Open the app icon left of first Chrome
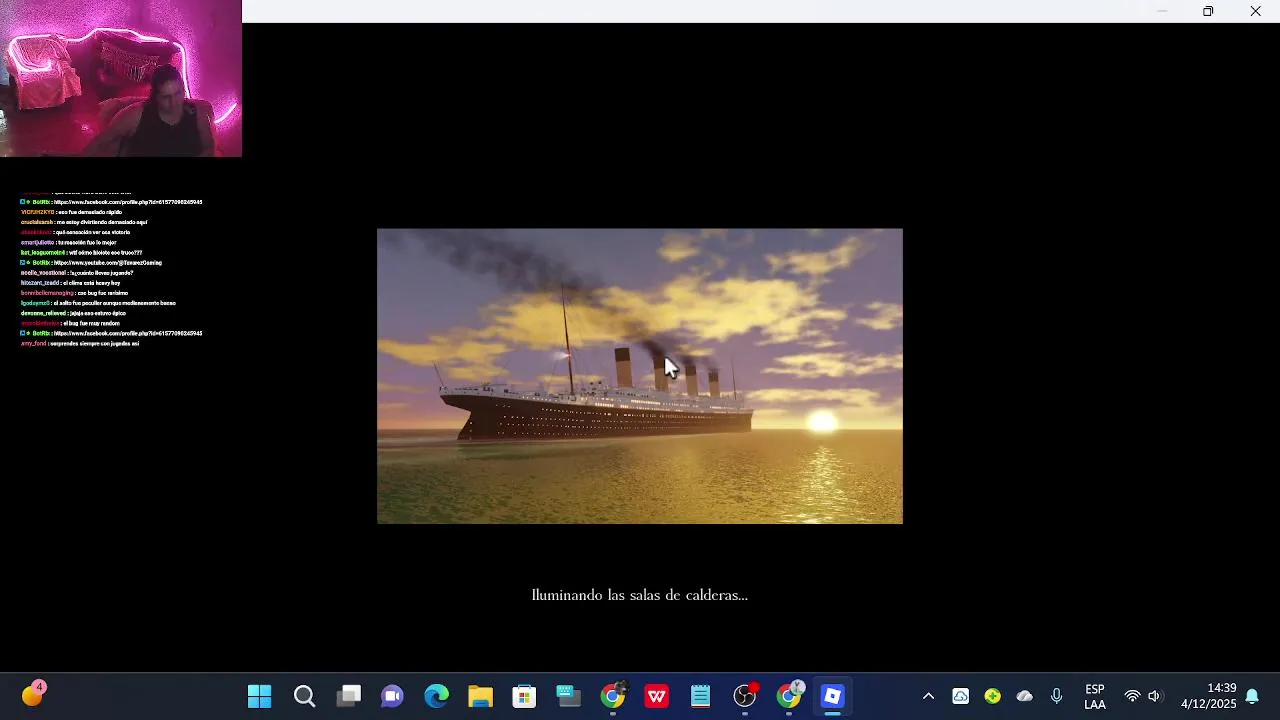The height and width of the screenshot is (720, 1280). click(x=568, y=696)
